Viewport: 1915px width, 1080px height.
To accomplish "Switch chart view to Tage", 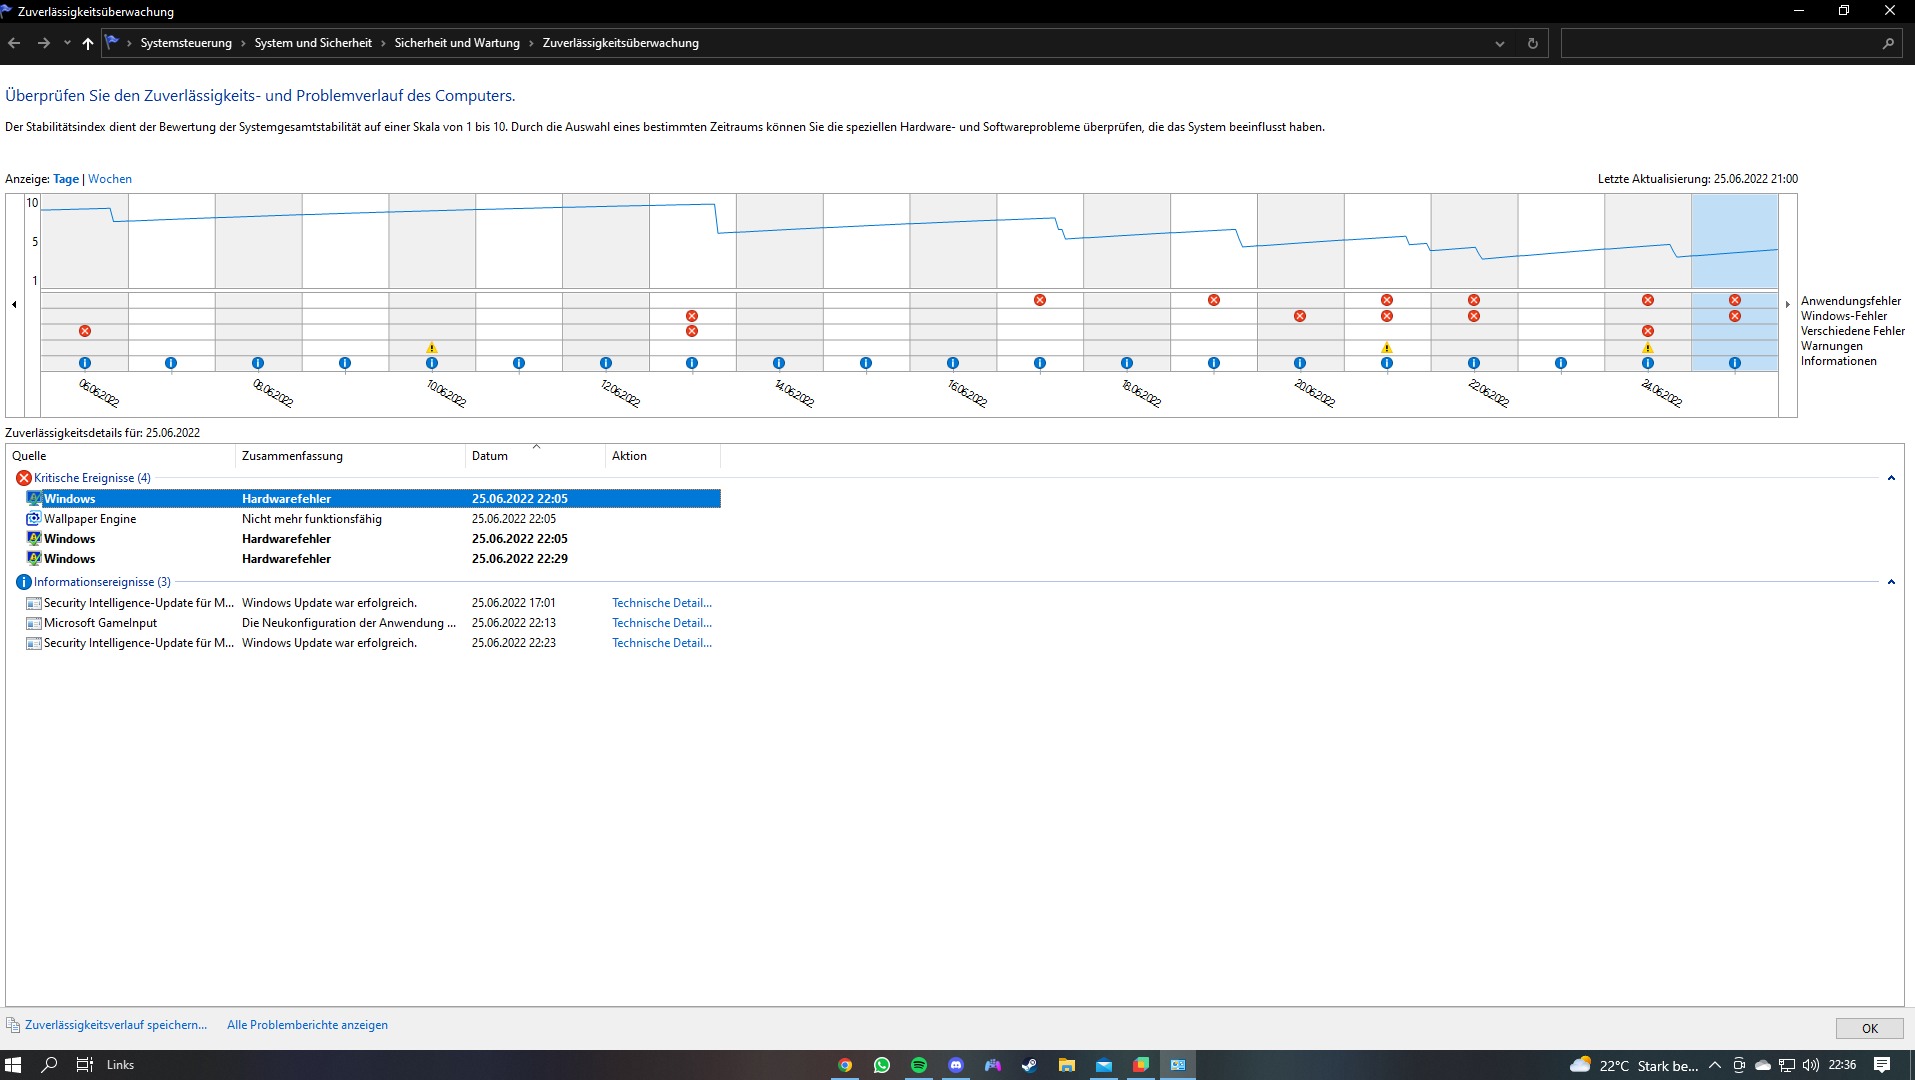I will click(66, 179).
